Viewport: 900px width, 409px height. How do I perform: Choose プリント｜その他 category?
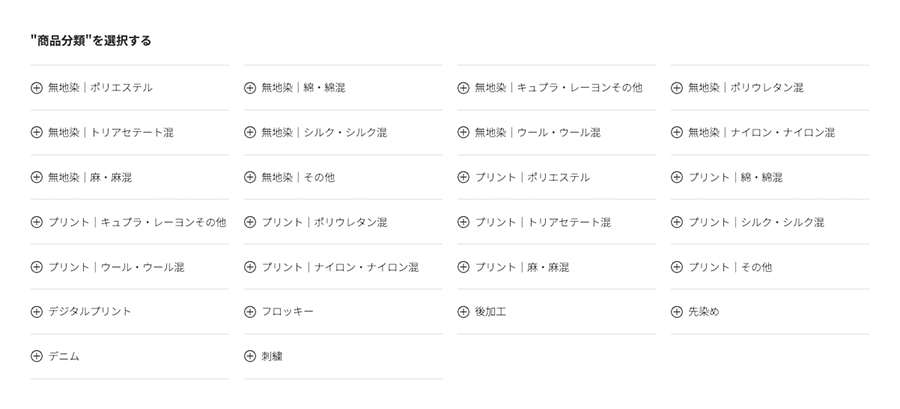click(x=770, y=267)
